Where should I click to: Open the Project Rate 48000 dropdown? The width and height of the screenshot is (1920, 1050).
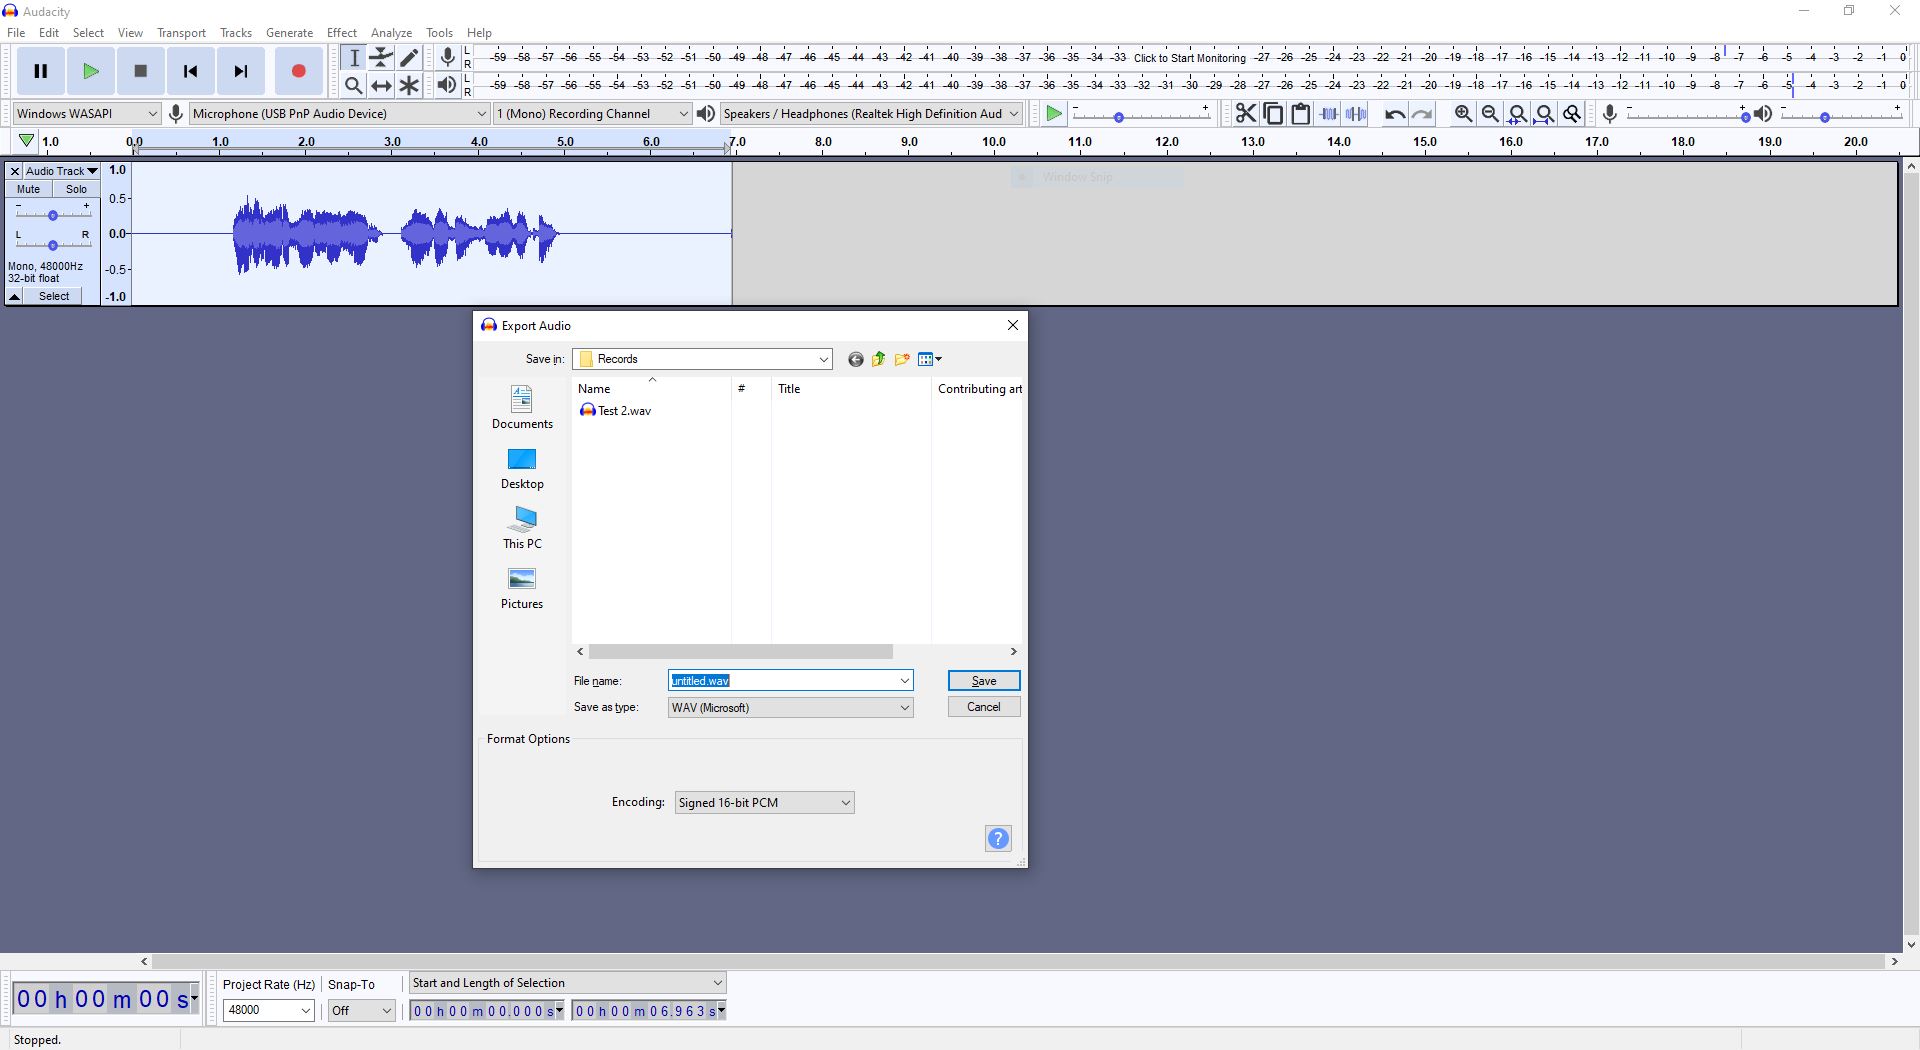pos(268,1011)
